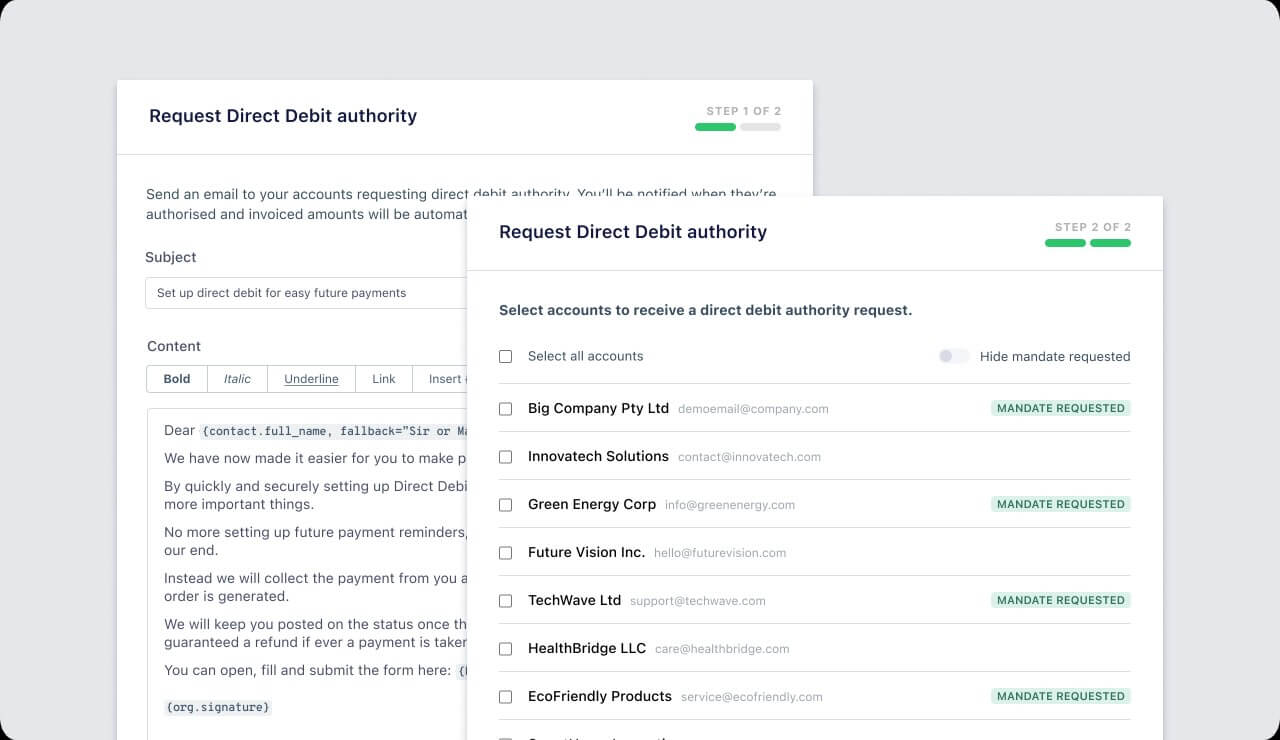Tick the Innovatech Solutions checkbox
The width and height of the screenshot is (1280, 740).
coord(505,456)
